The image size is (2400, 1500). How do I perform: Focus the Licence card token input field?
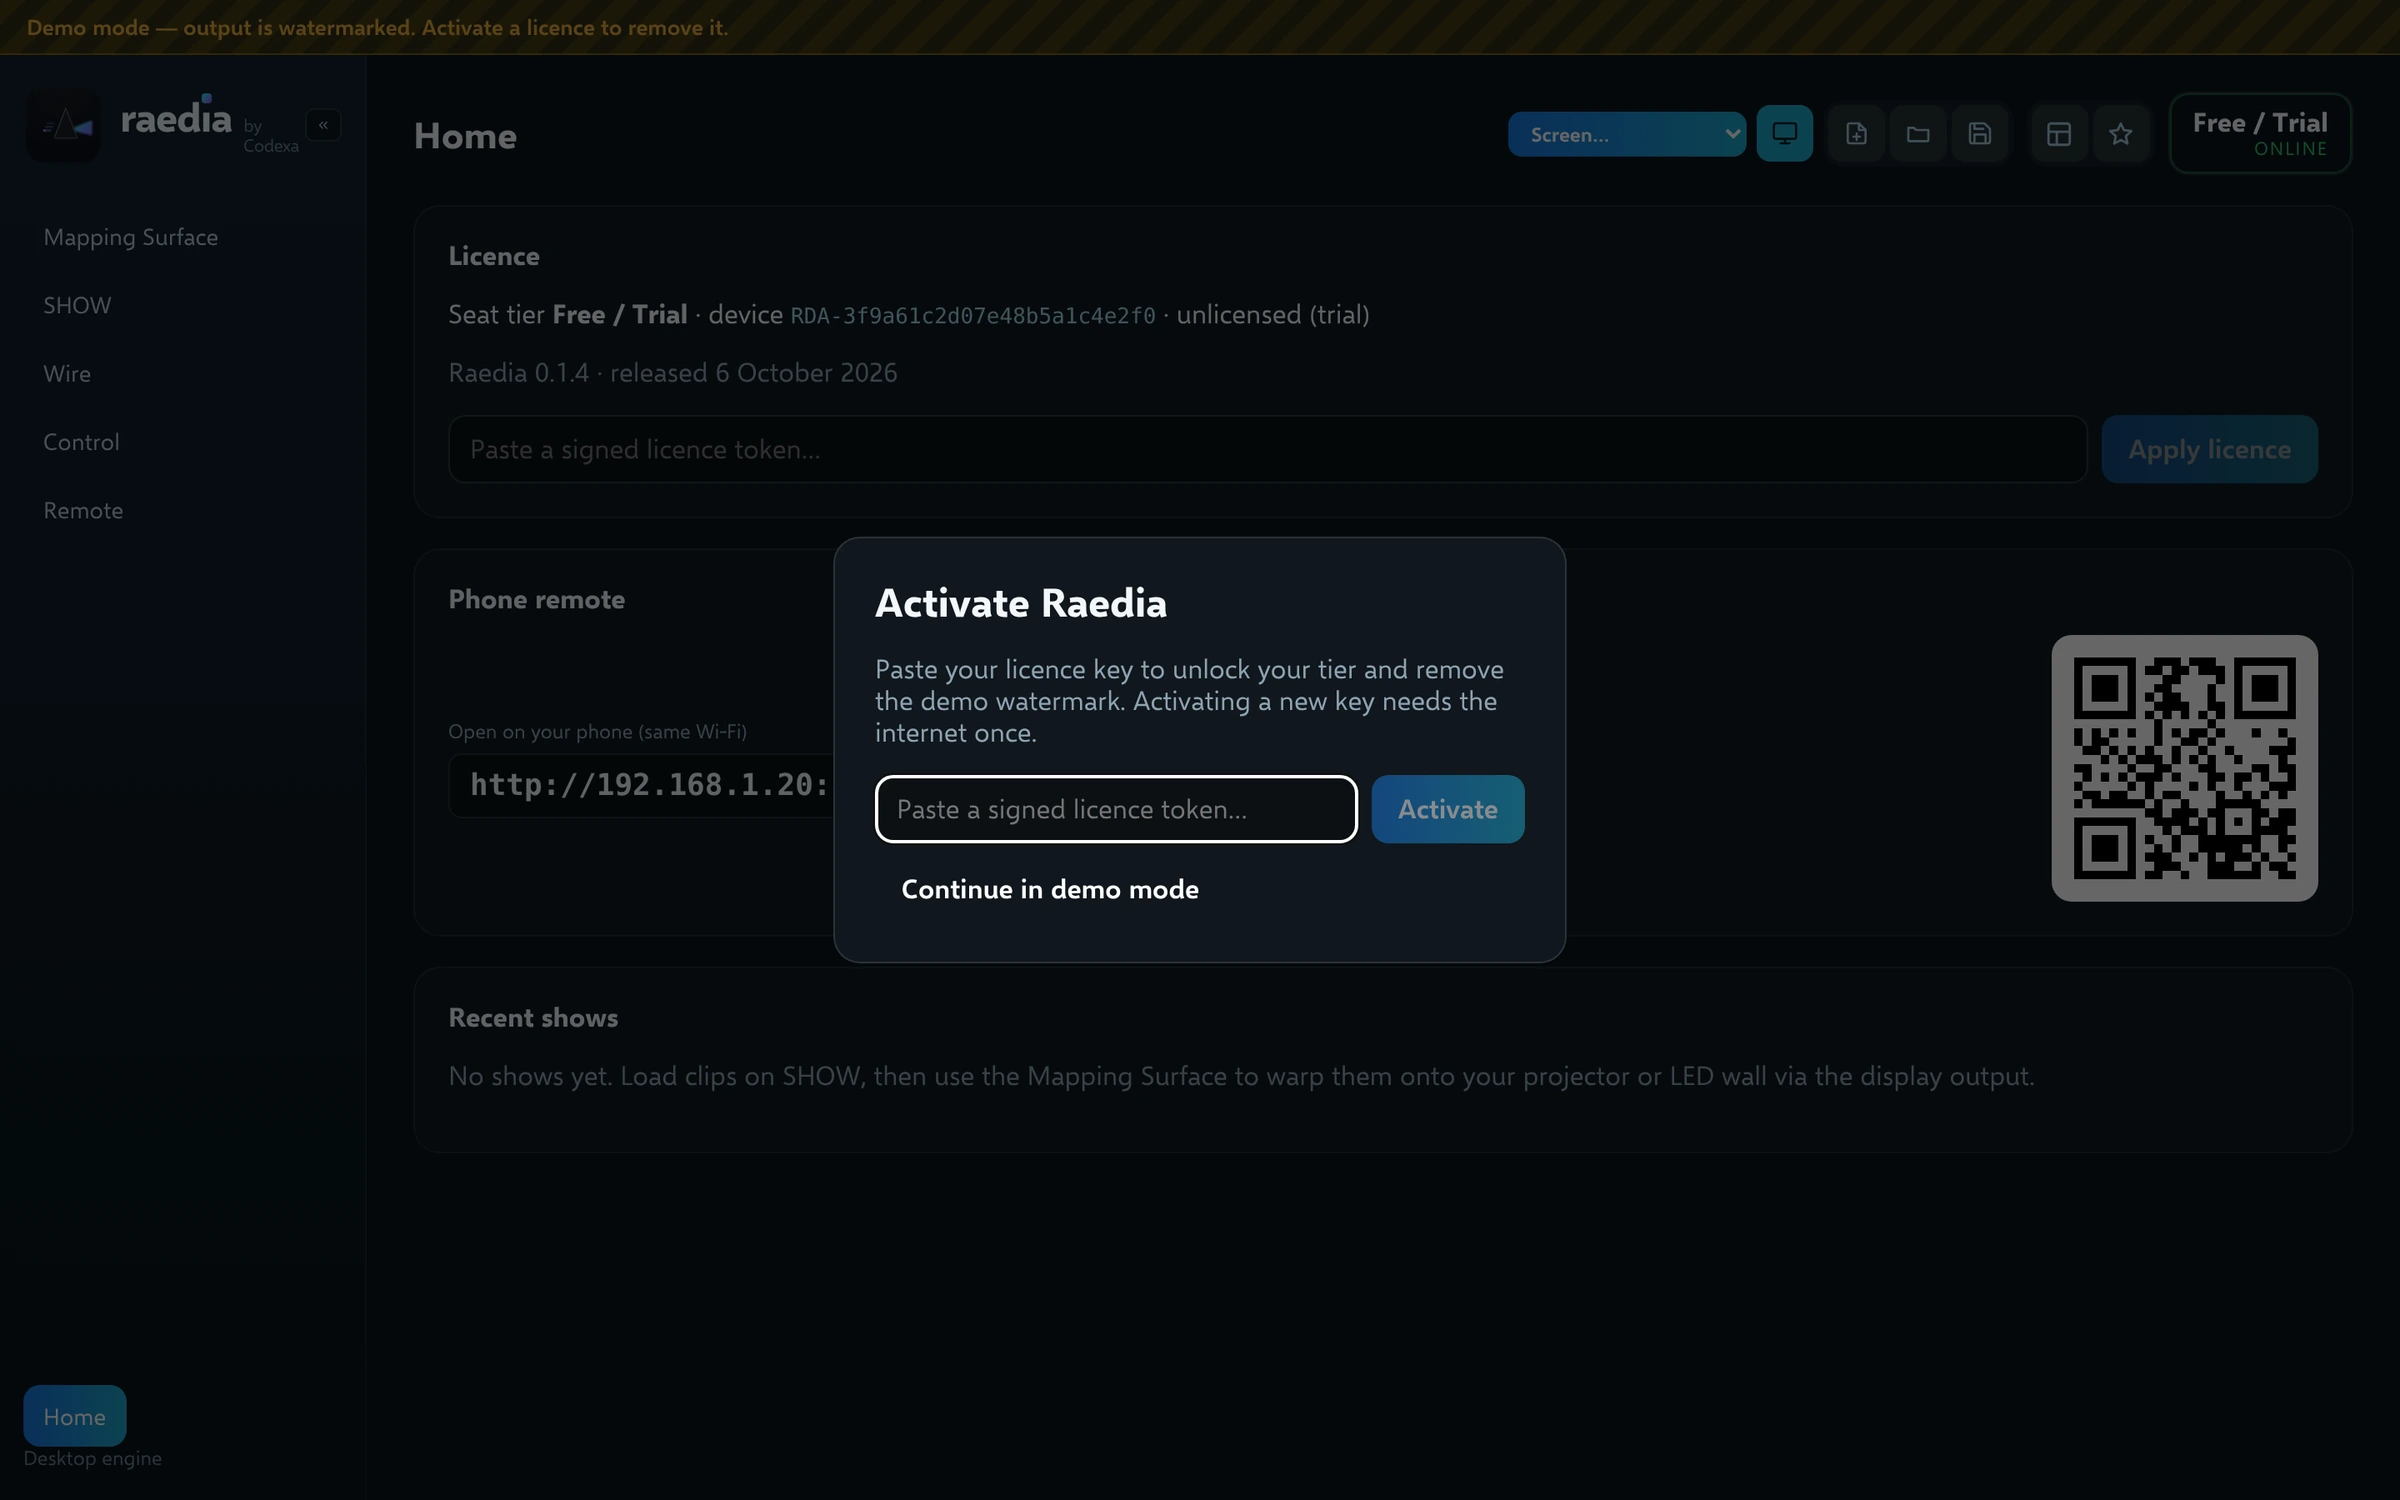click(x=1267, y=449)
